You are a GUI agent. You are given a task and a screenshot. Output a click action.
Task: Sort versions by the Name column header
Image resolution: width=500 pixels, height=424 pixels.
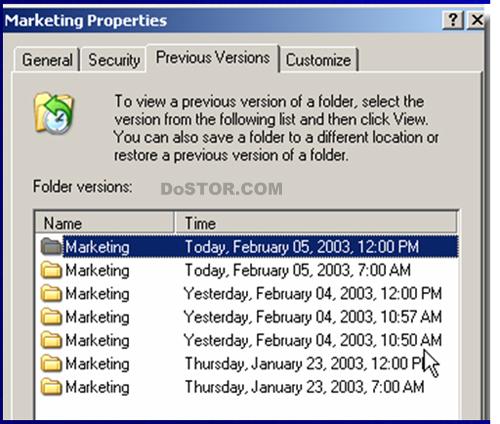point(104,223)
